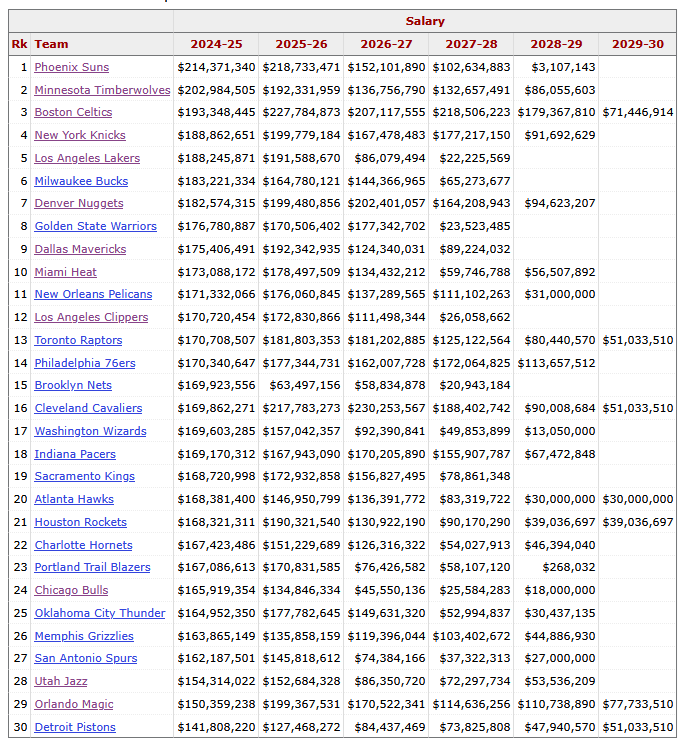Open the Minnesota Timberwolves link

pyautogui.click(x=102, y=90)
